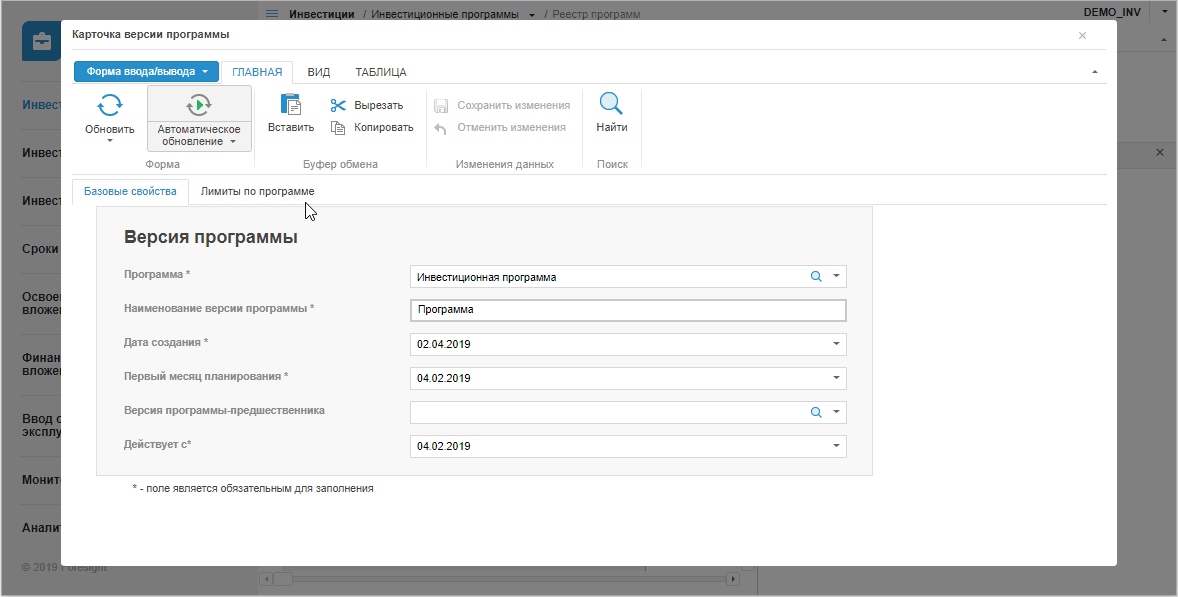Expand the Дата создания date dropdown
This screenshot has height=597, width=1178.
(x=836, y=344)
